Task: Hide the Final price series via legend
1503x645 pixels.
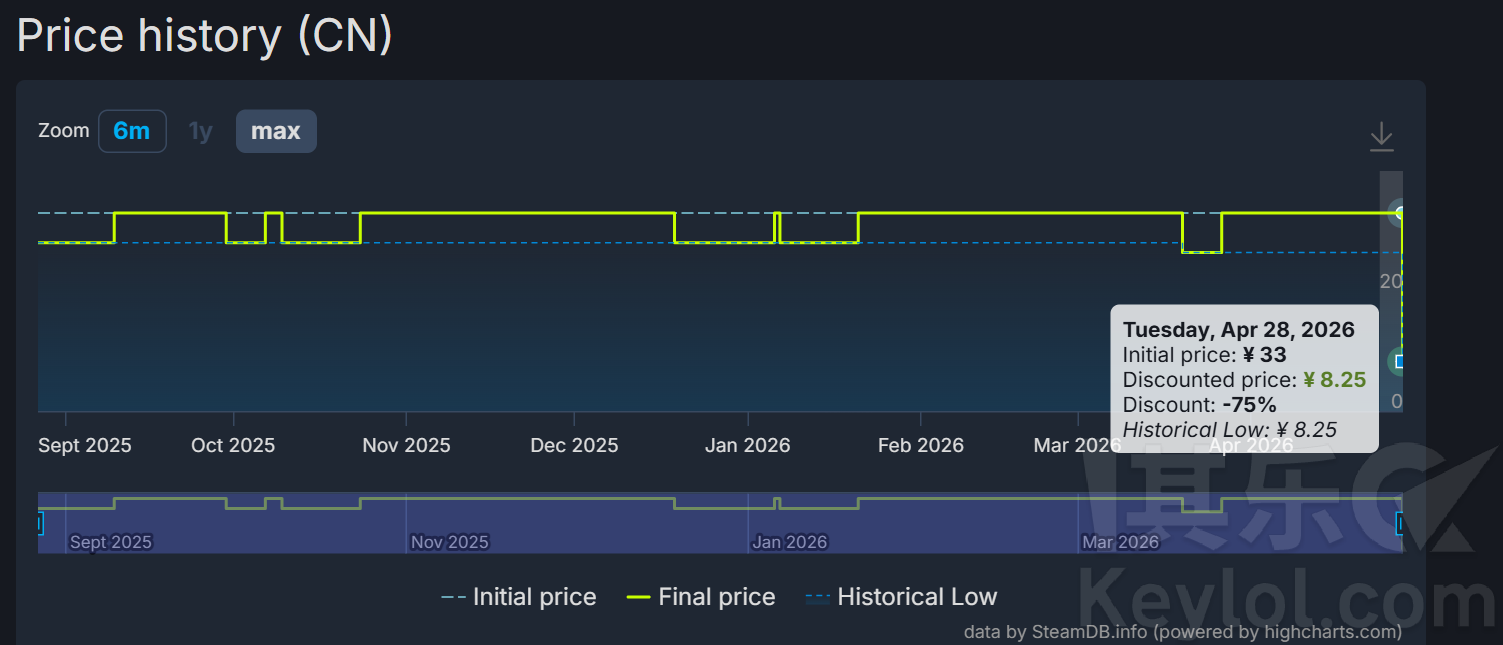Action: (x=701, y=597)
